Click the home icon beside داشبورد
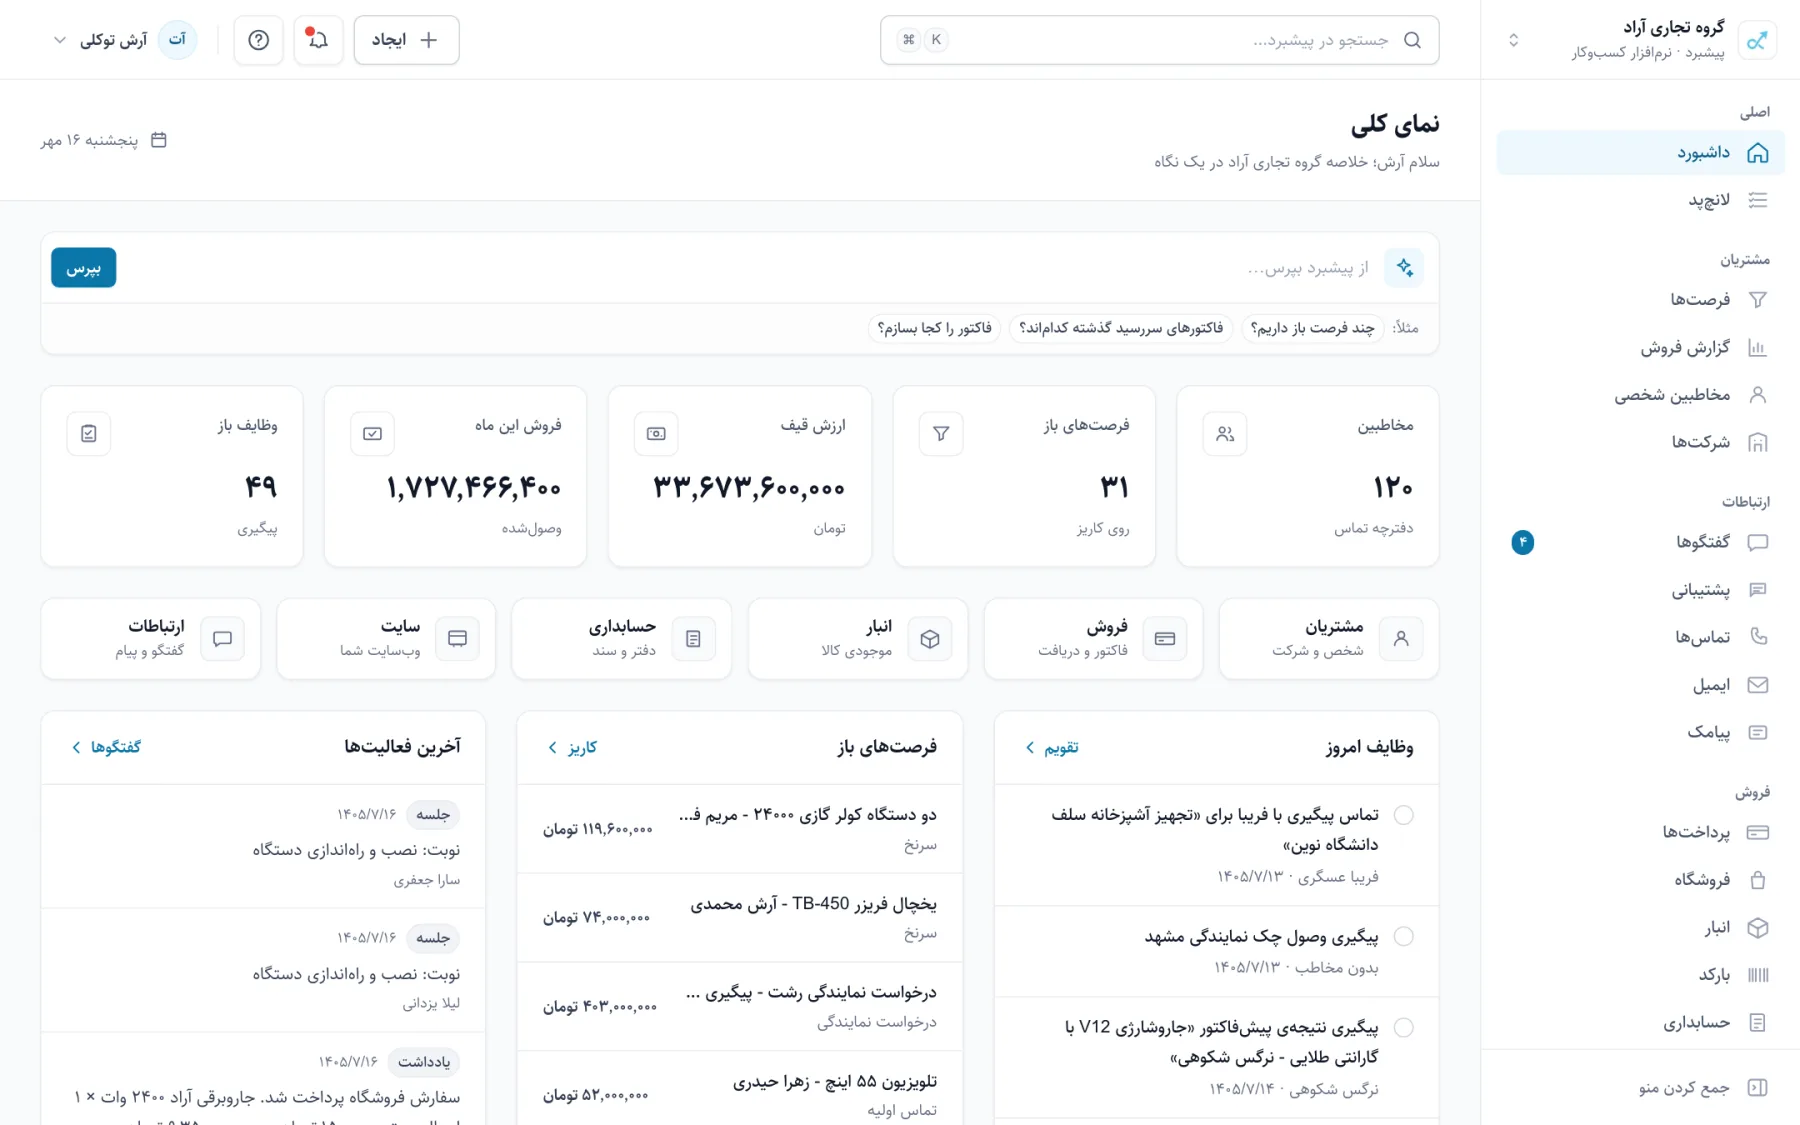This screenshot has width=1800, height=1125. (x=1757, y=153)
